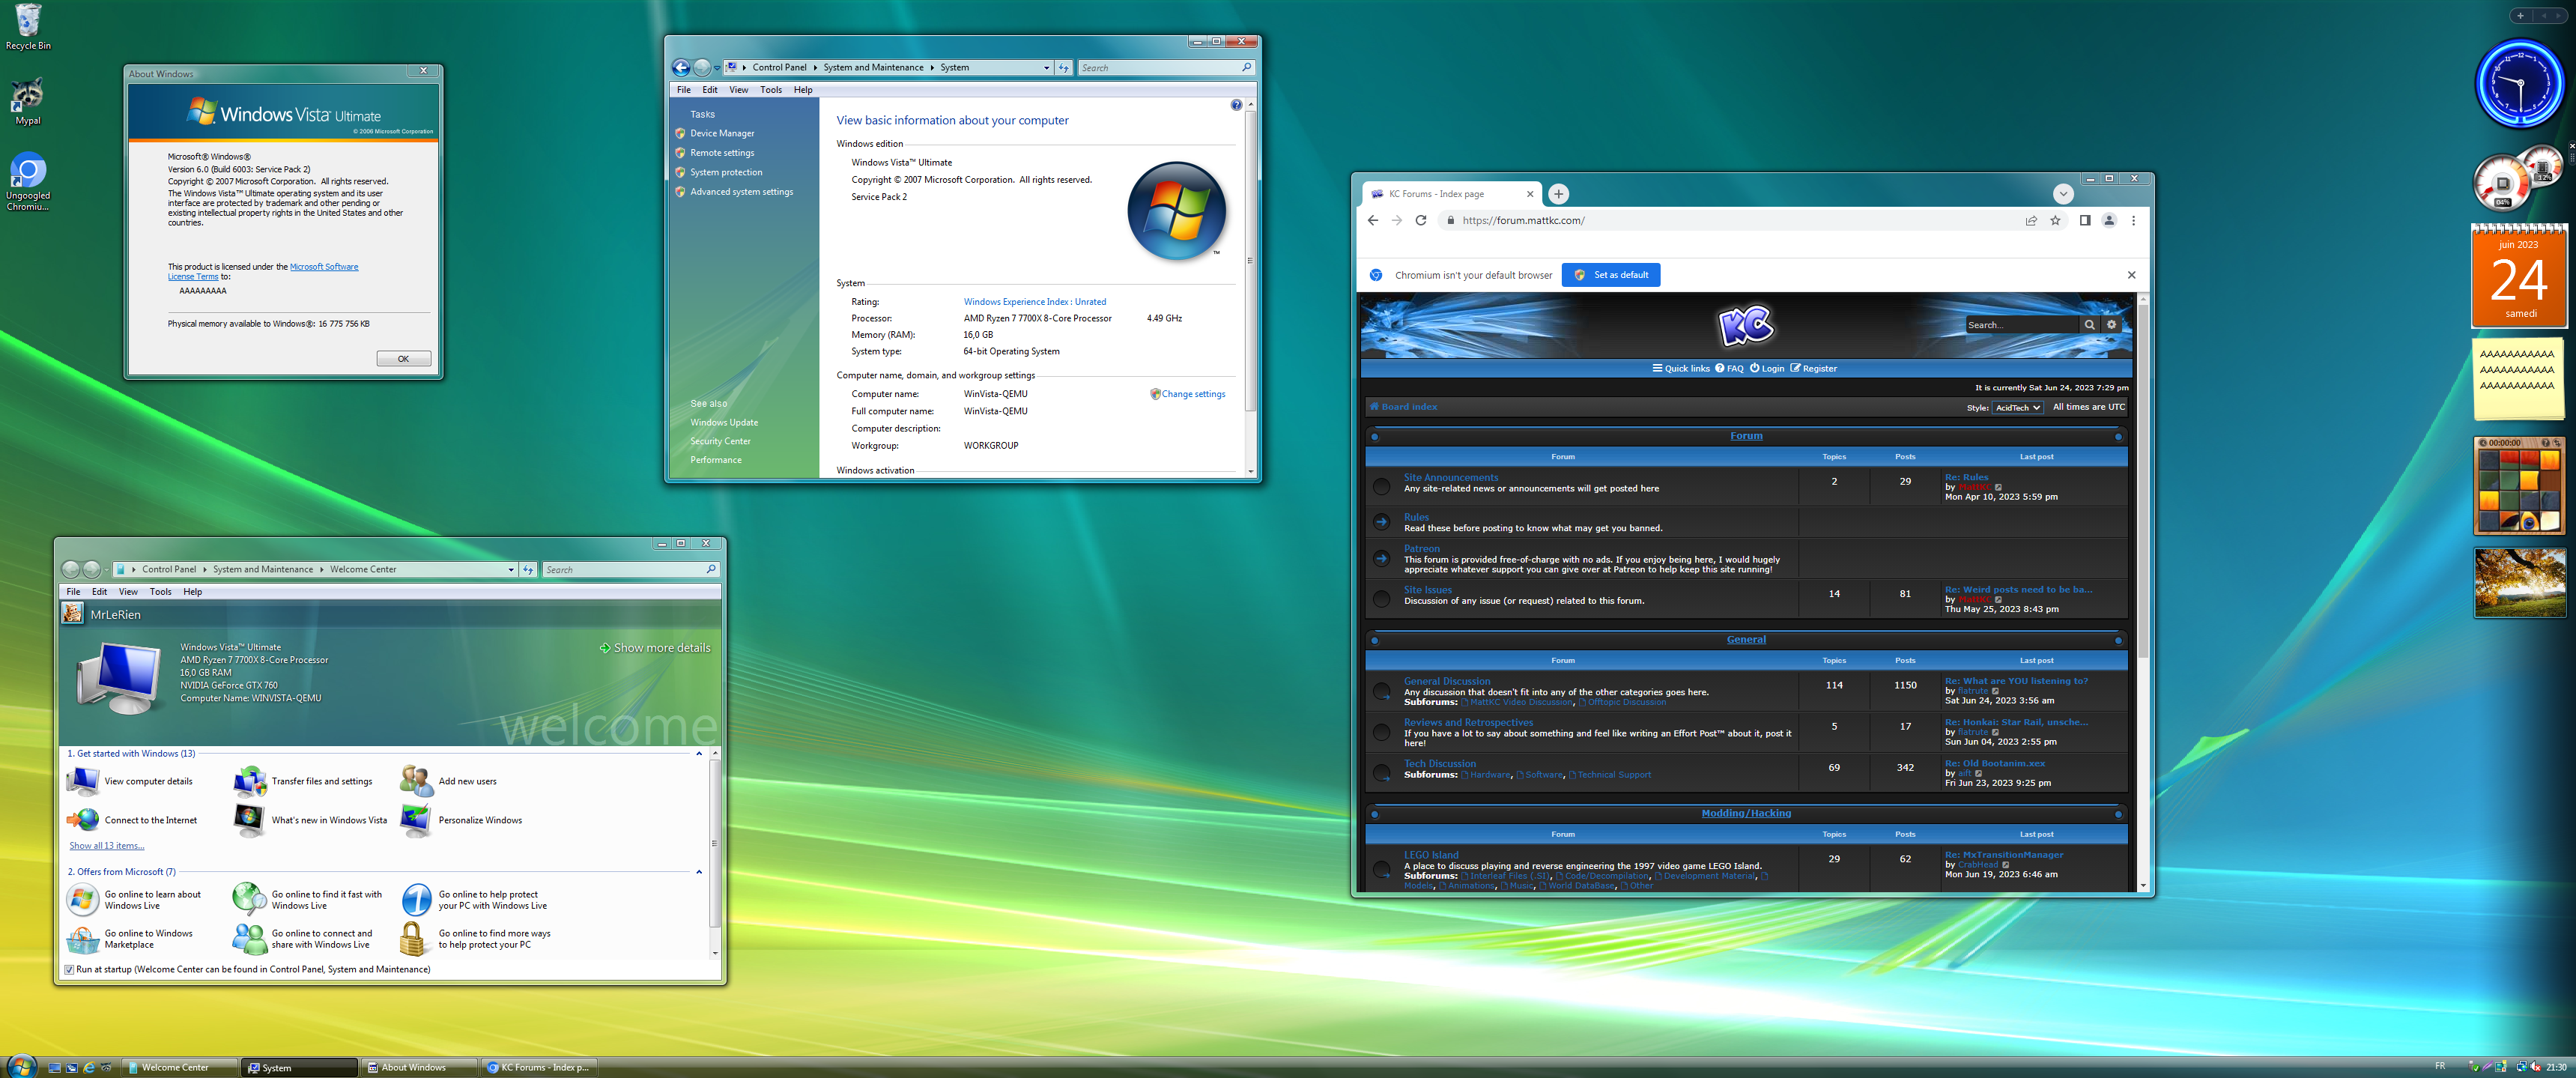
Task: Open the Chromium three-dot menu
Action: click(2133, 221)
